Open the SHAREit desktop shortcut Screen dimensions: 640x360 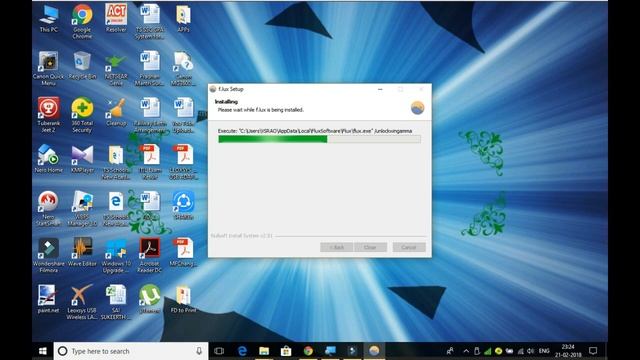(x=183, y=205)
